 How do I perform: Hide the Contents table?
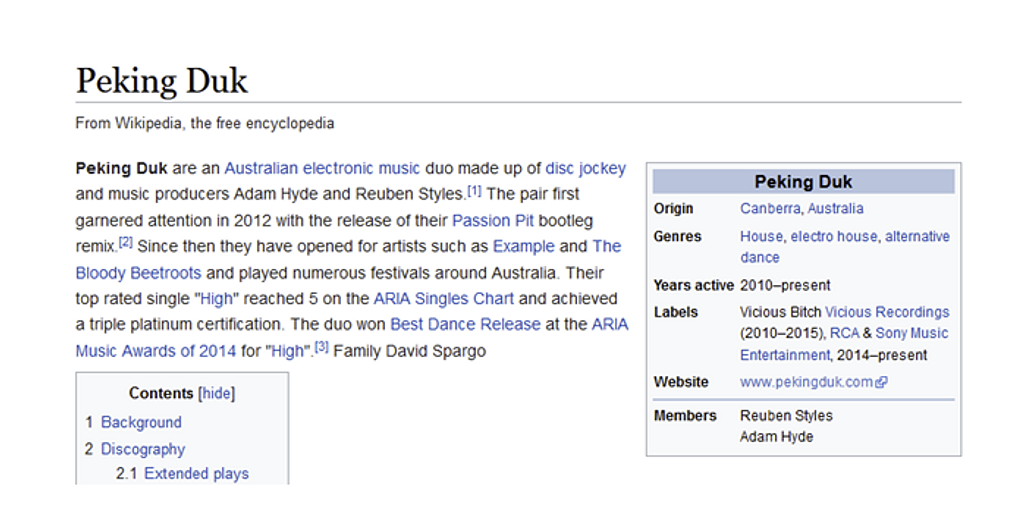click(x=217, y=393)
